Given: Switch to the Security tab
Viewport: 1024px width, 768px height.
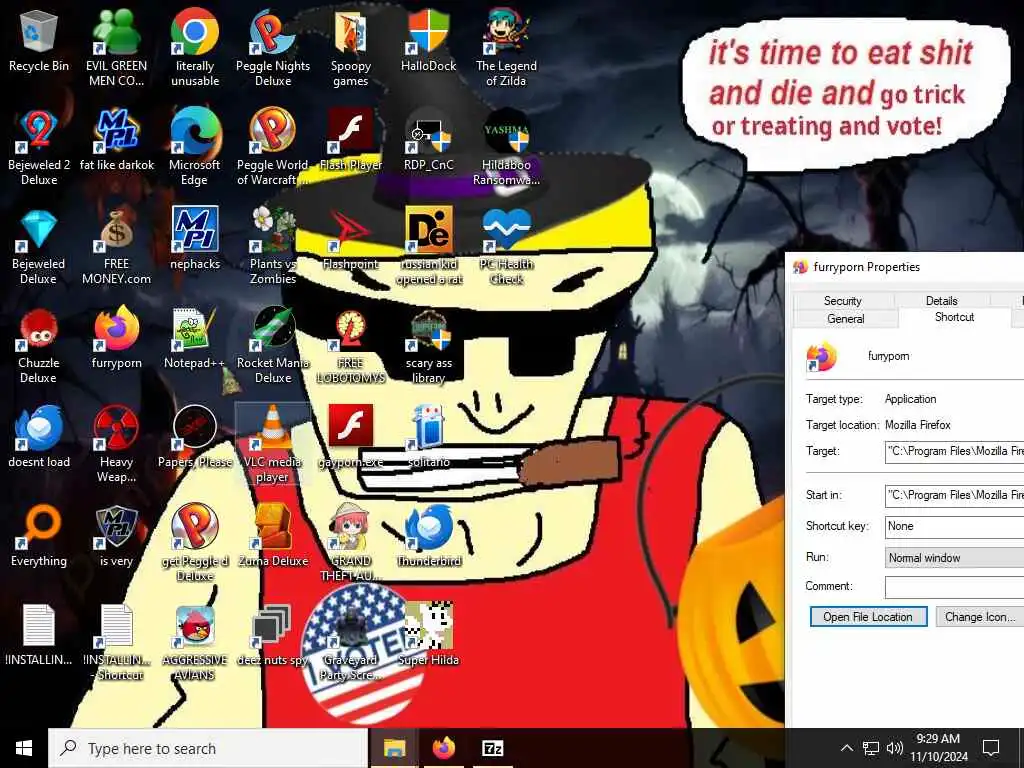Looking at the screenshot, I should point(842,300).
